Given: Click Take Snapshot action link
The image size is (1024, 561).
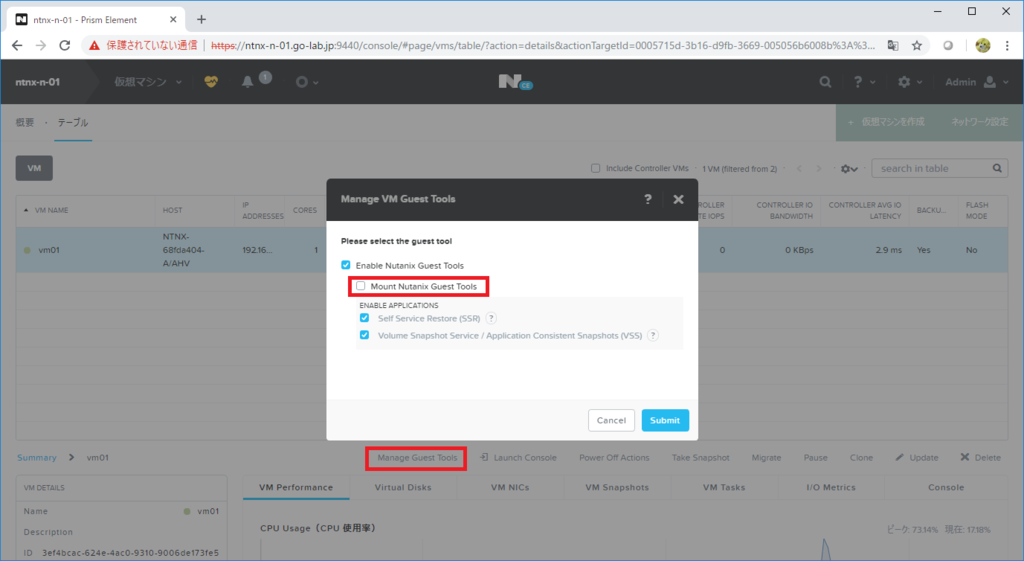Looking at the screenshot, I should point(700,457).
